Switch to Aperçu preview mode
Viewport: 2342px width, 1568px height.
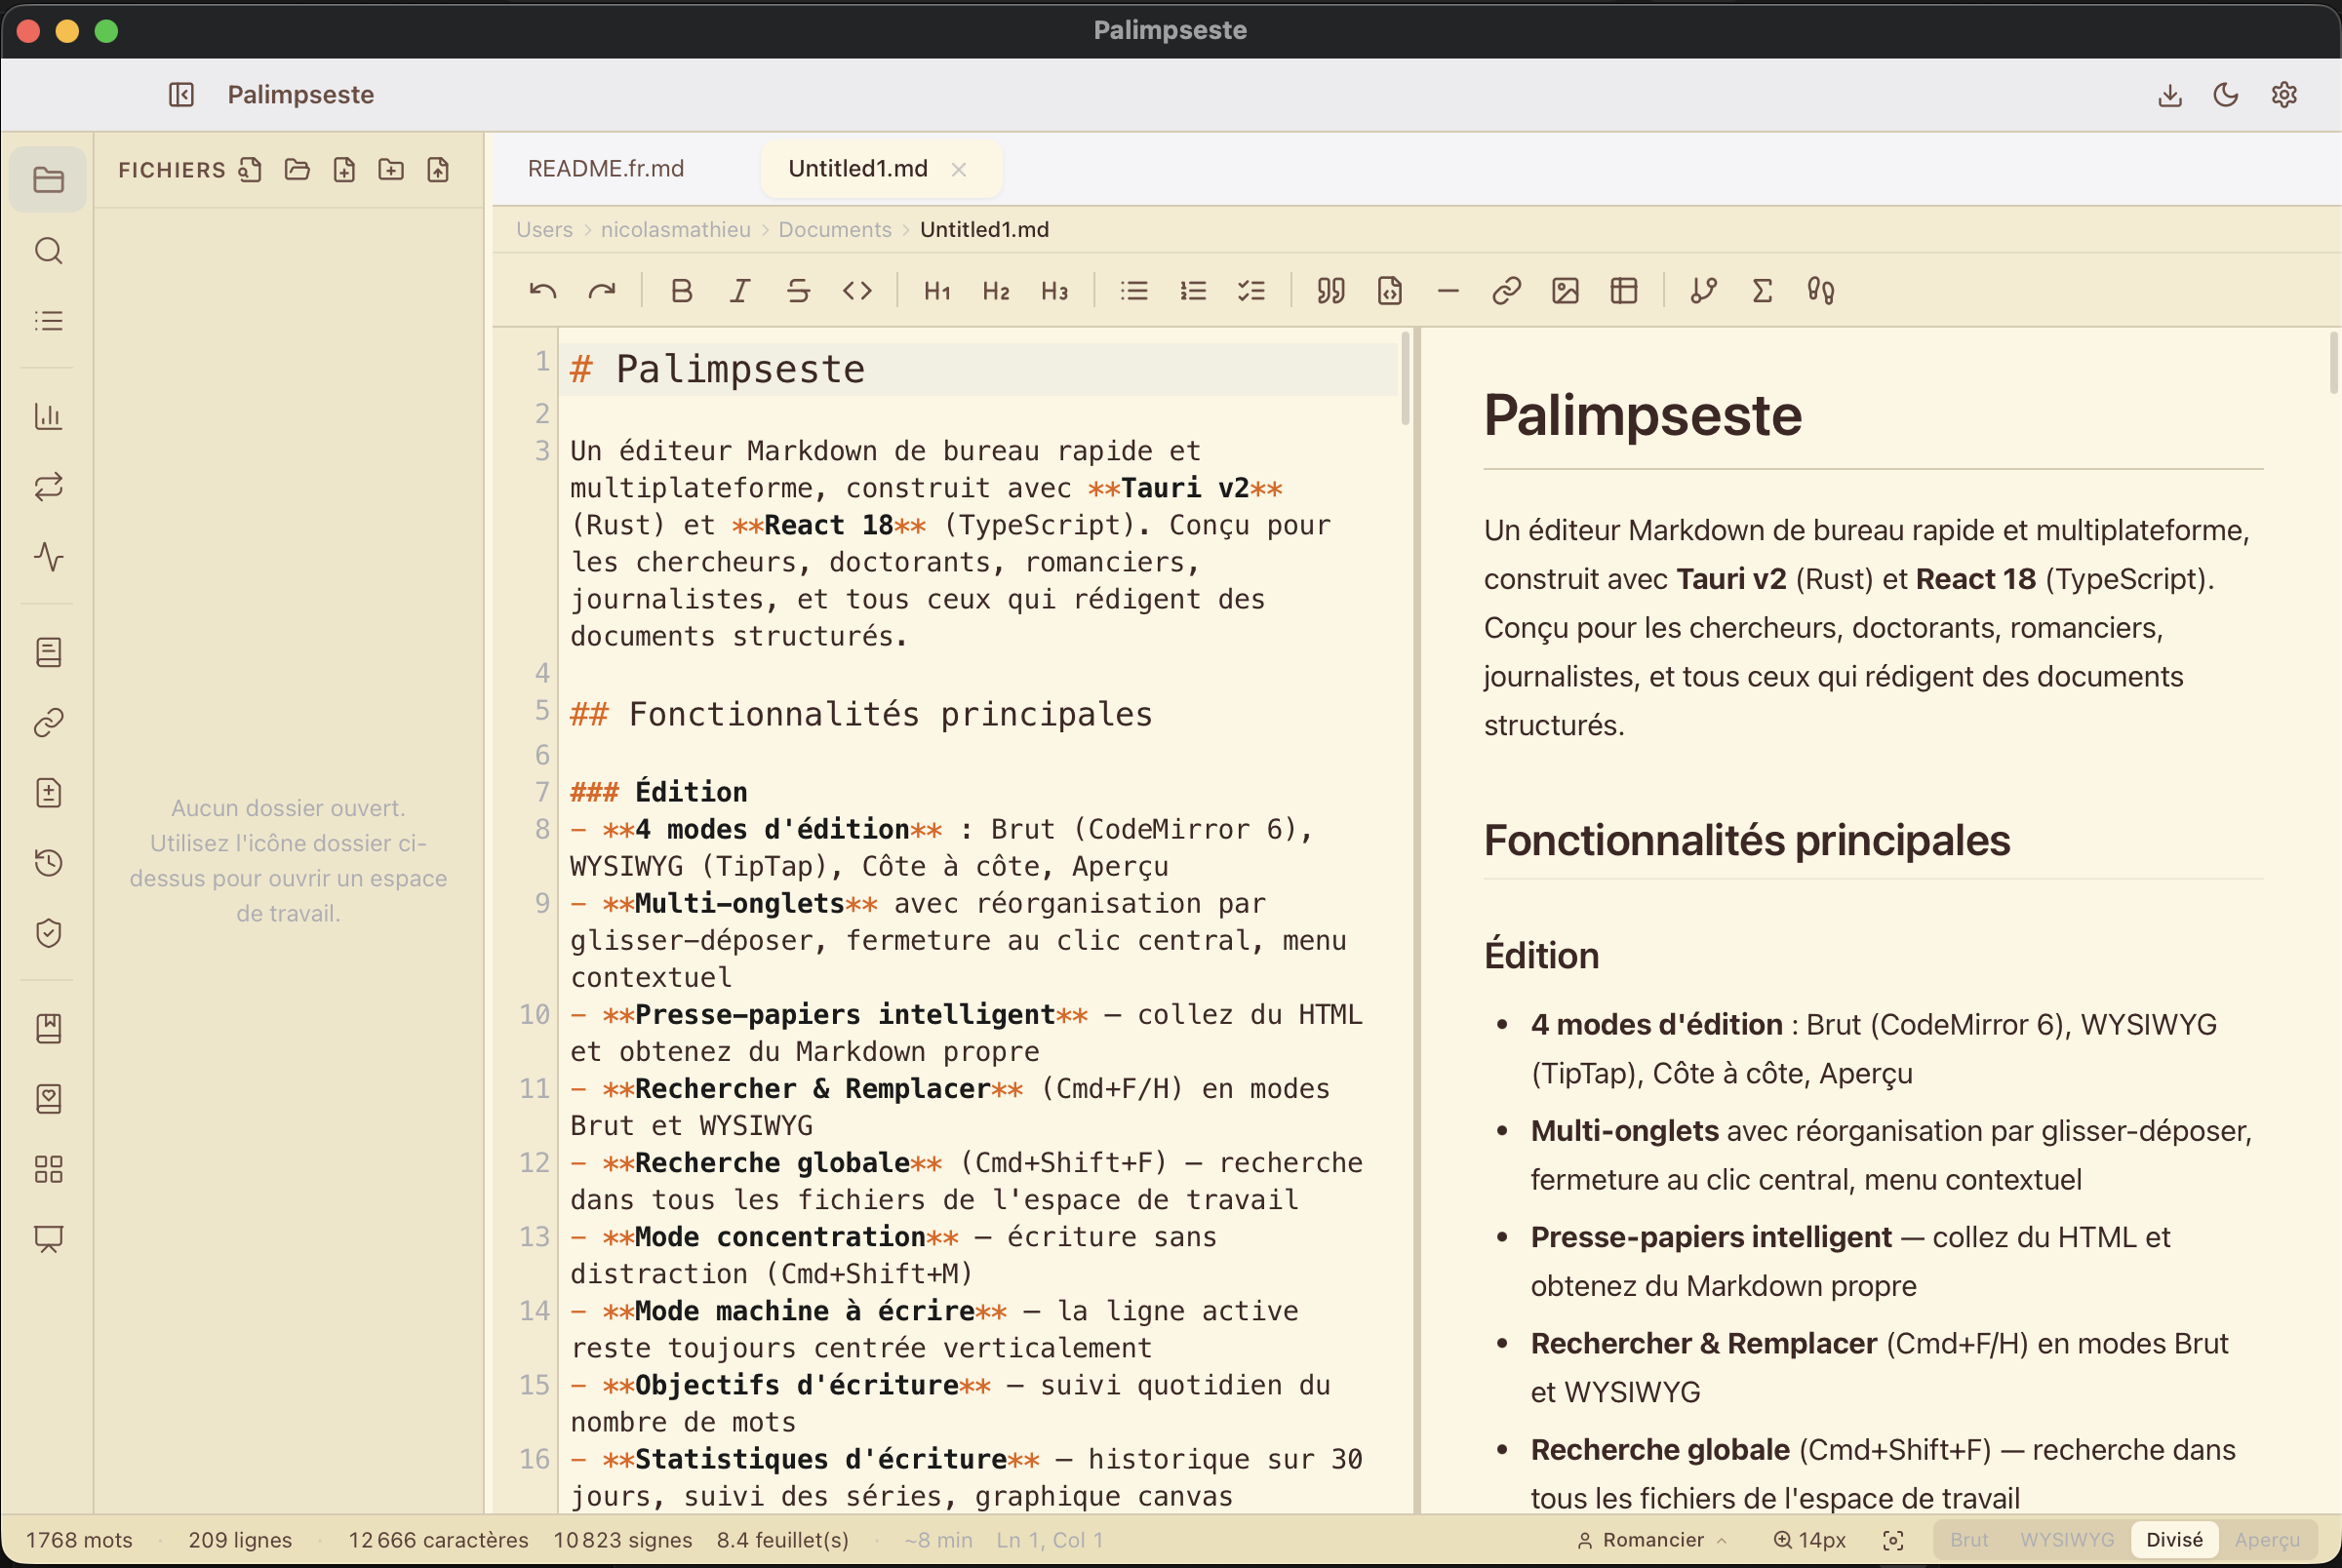pos(2267,1540)
